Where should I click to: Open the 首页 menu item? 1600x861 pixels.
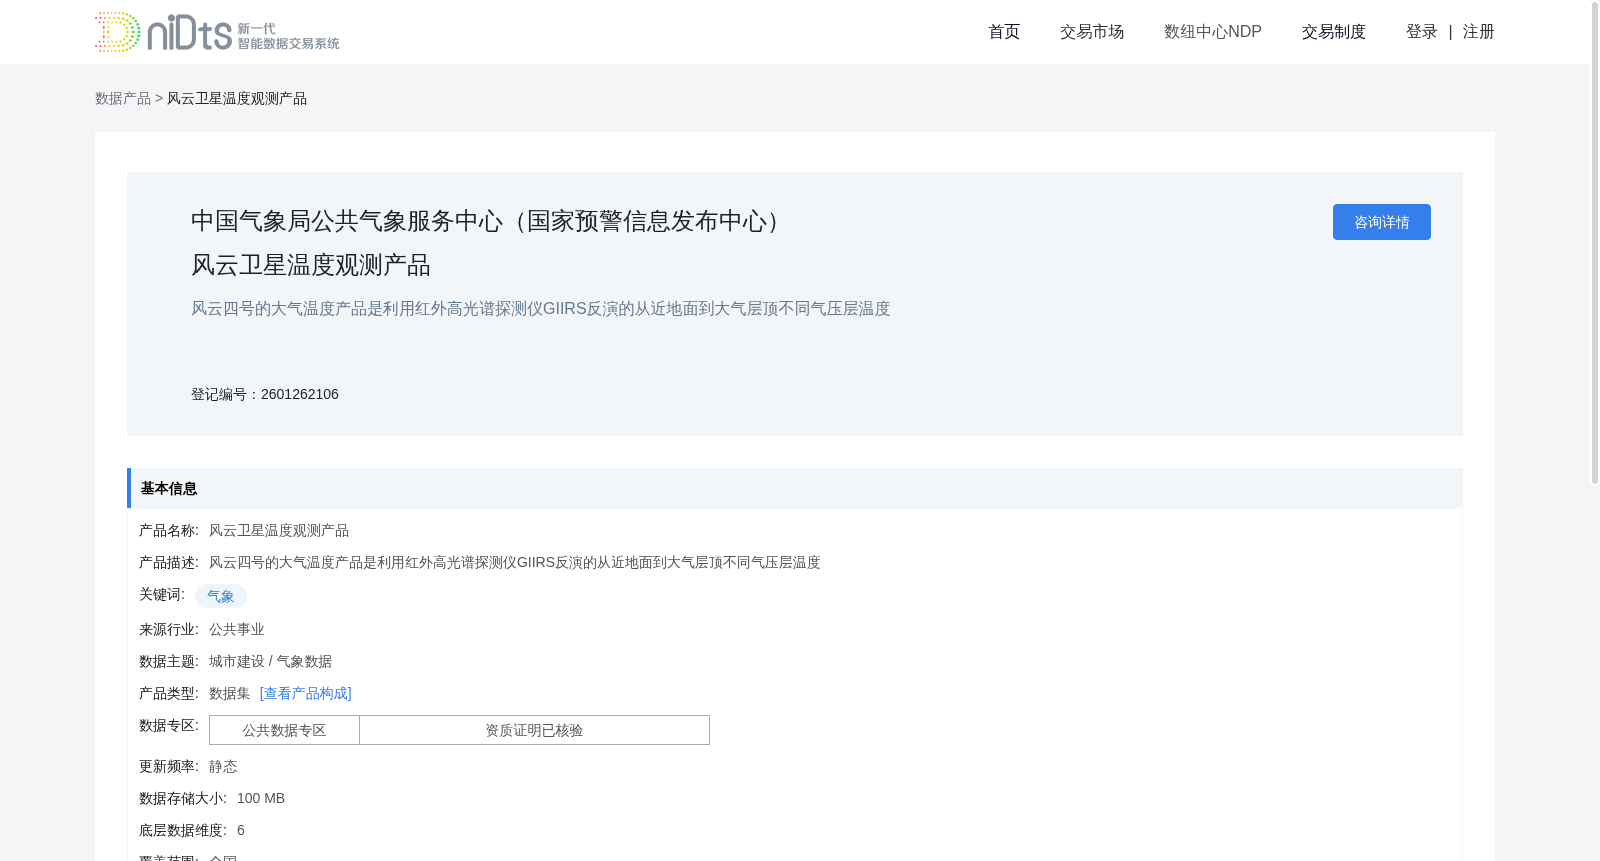click(1004, 32)
